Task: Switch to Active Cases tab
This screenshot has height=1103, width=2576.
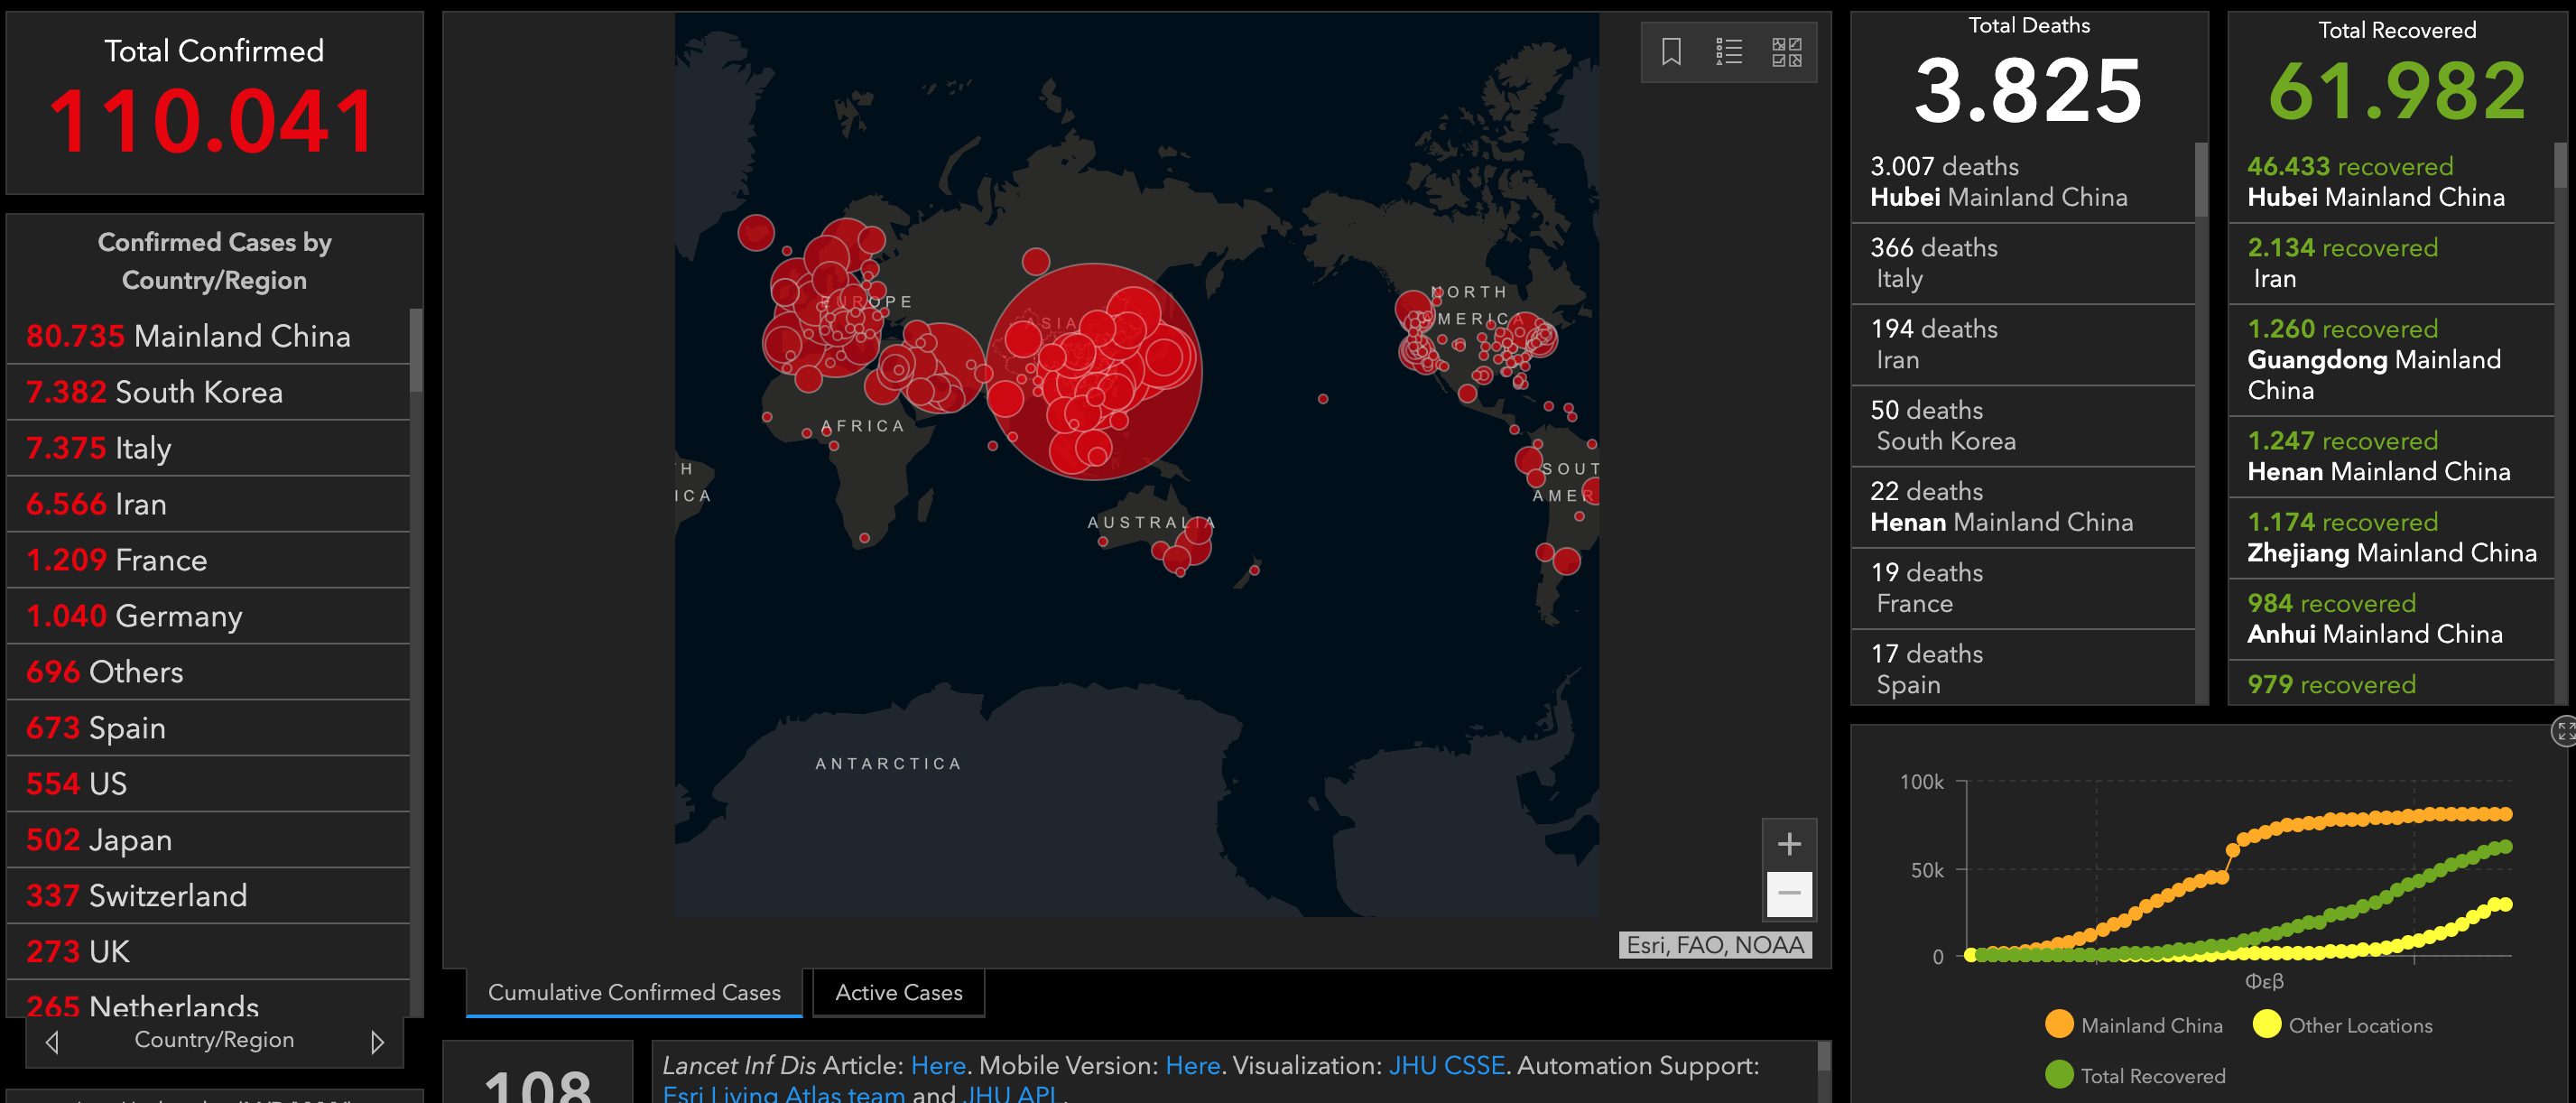Action: (x=898, y=992)
